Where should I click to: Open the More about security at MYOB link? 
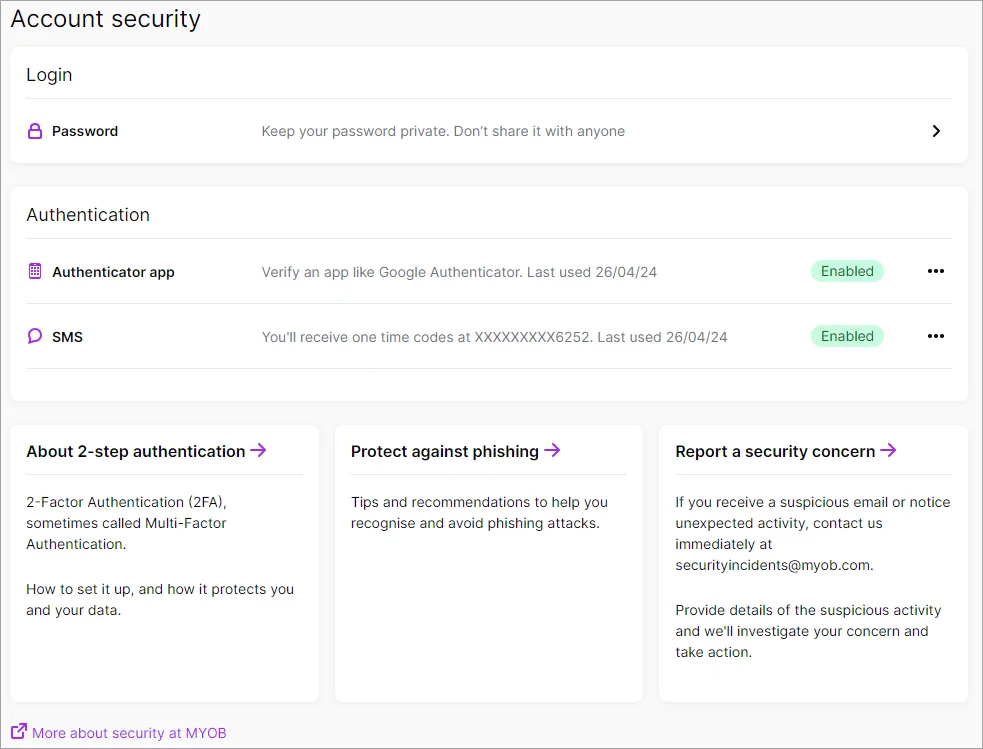click(x=129, y=733)
